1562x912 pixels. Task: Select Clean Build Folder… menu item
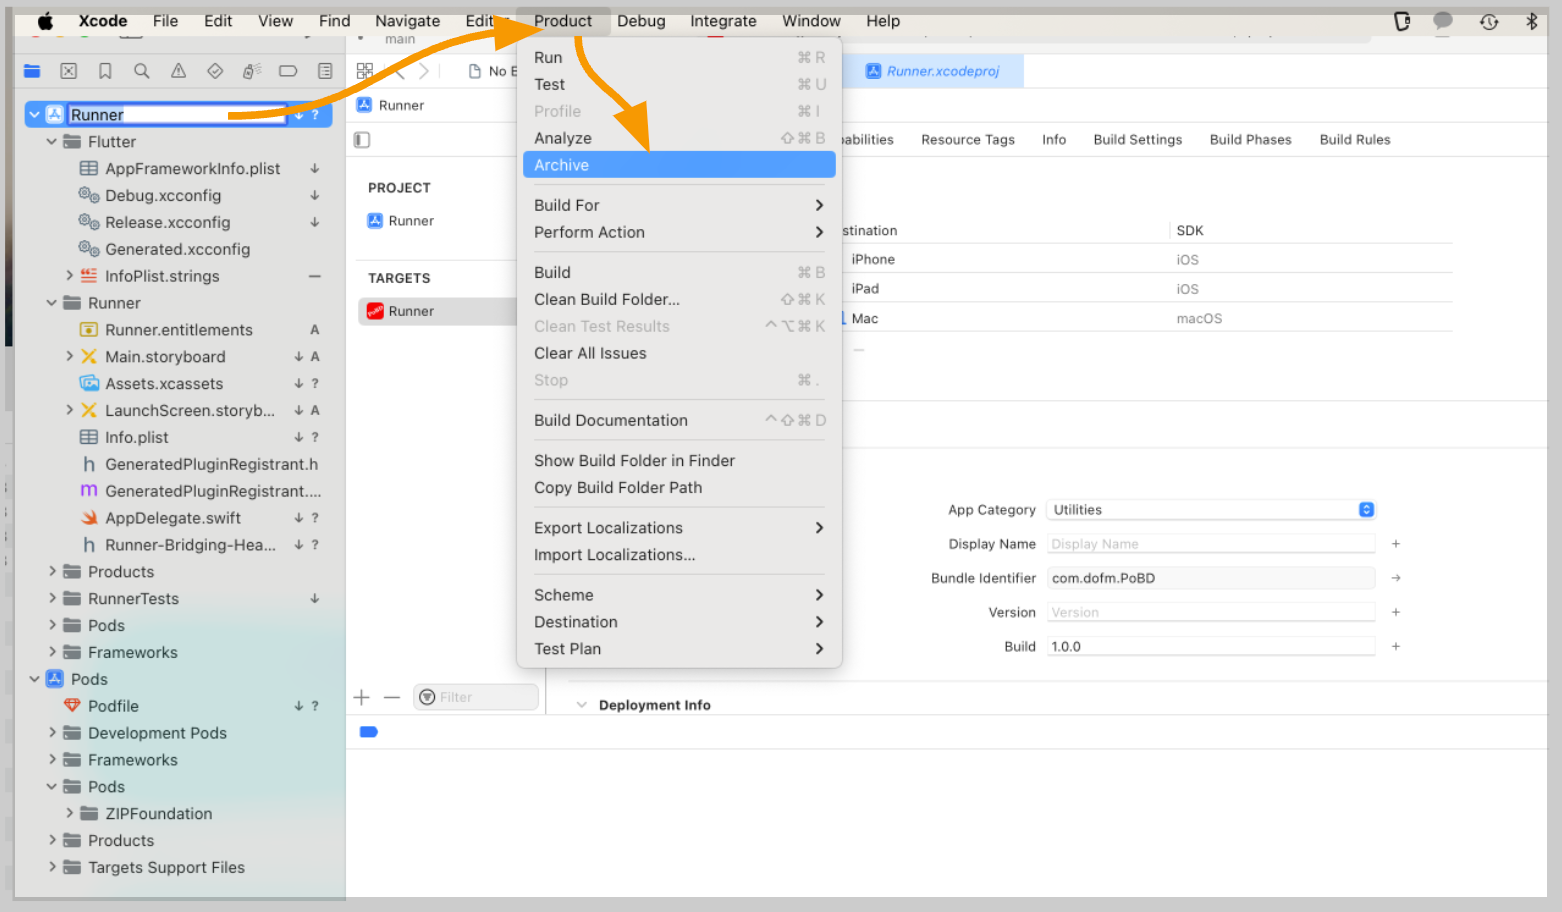(x=679, y=299)
